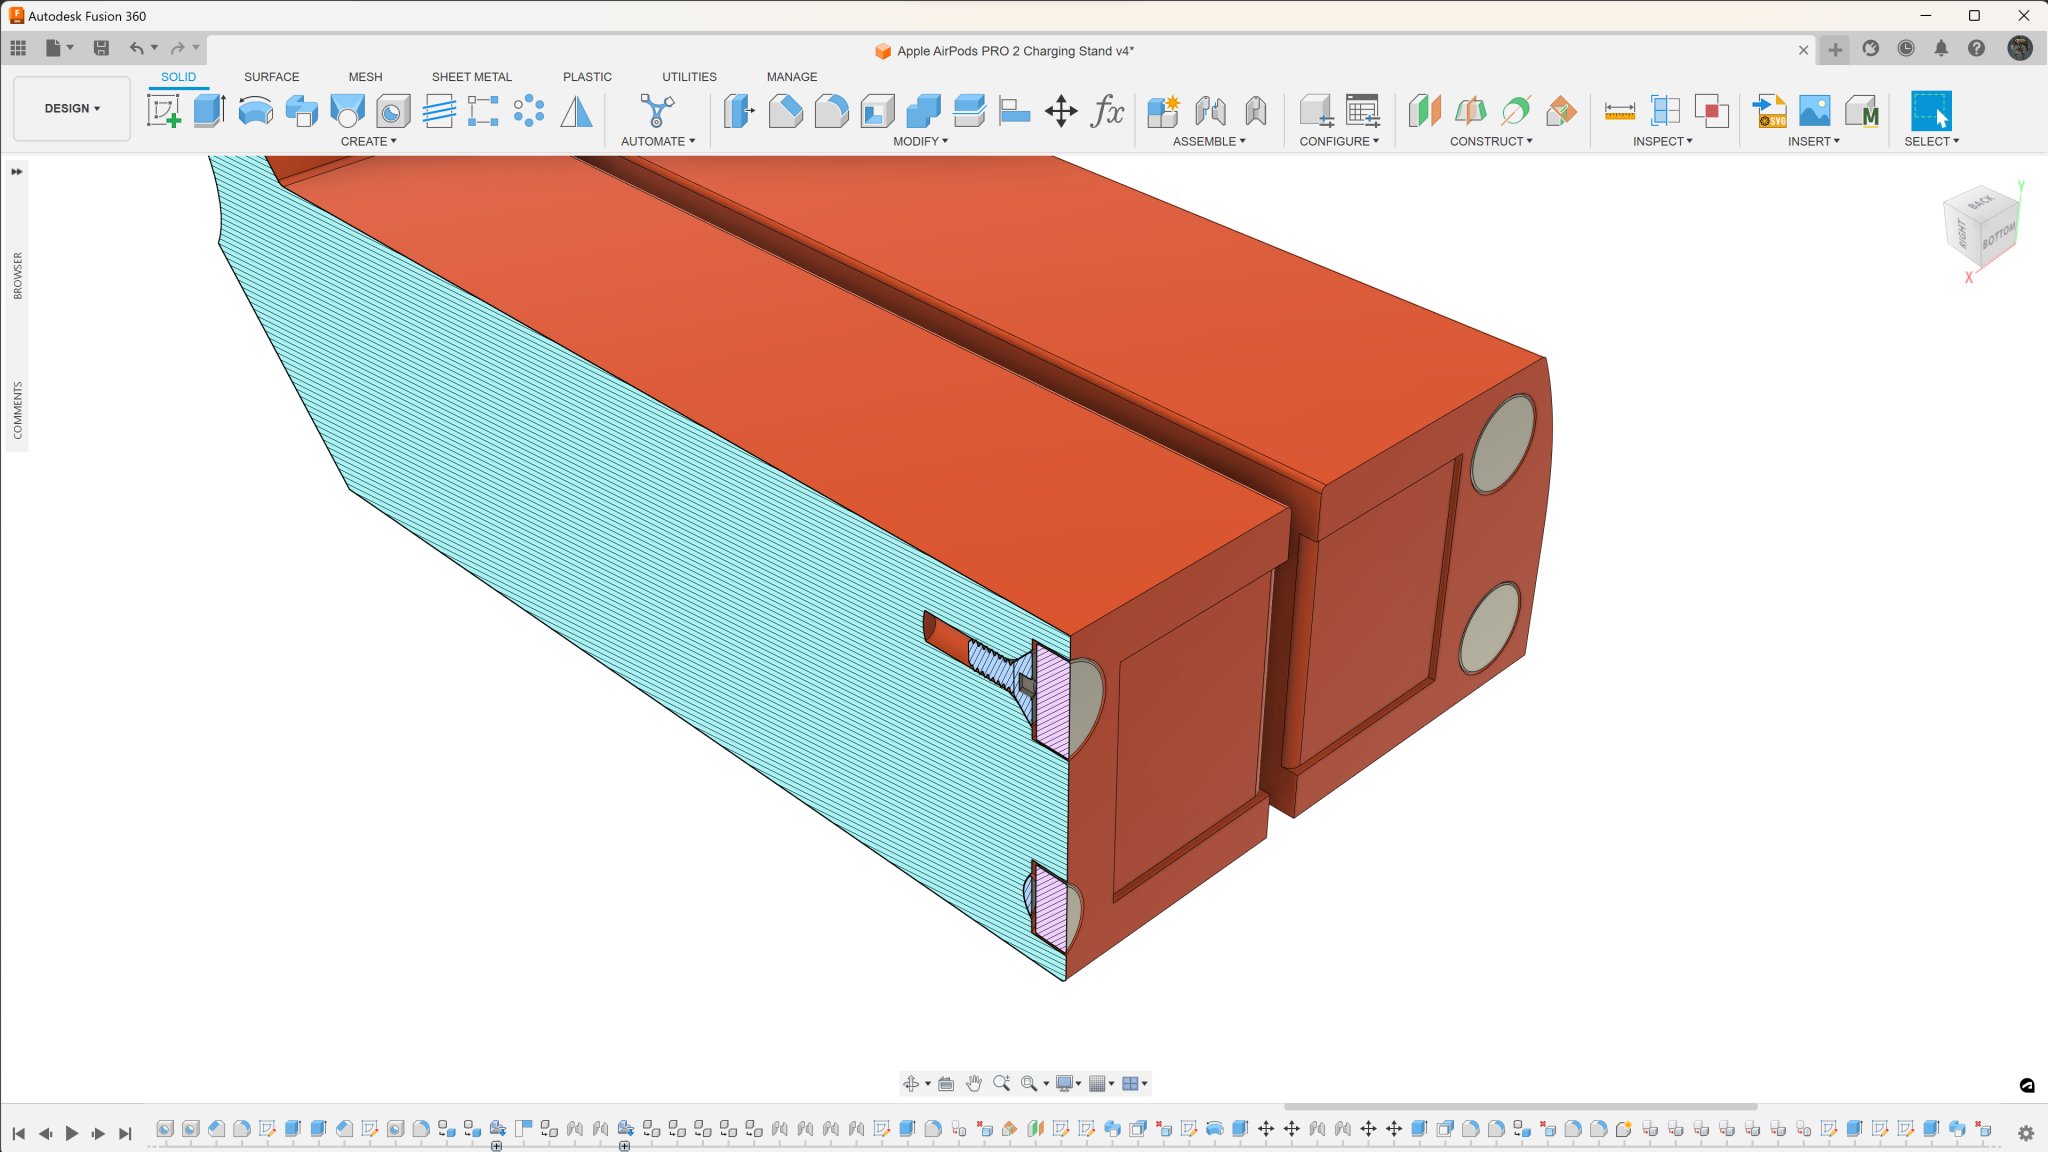Image resolution: width=2048 pixels, height=1152 pixels.
Task: Click the Extrude tool icon
Action: (x=209, y=111)
